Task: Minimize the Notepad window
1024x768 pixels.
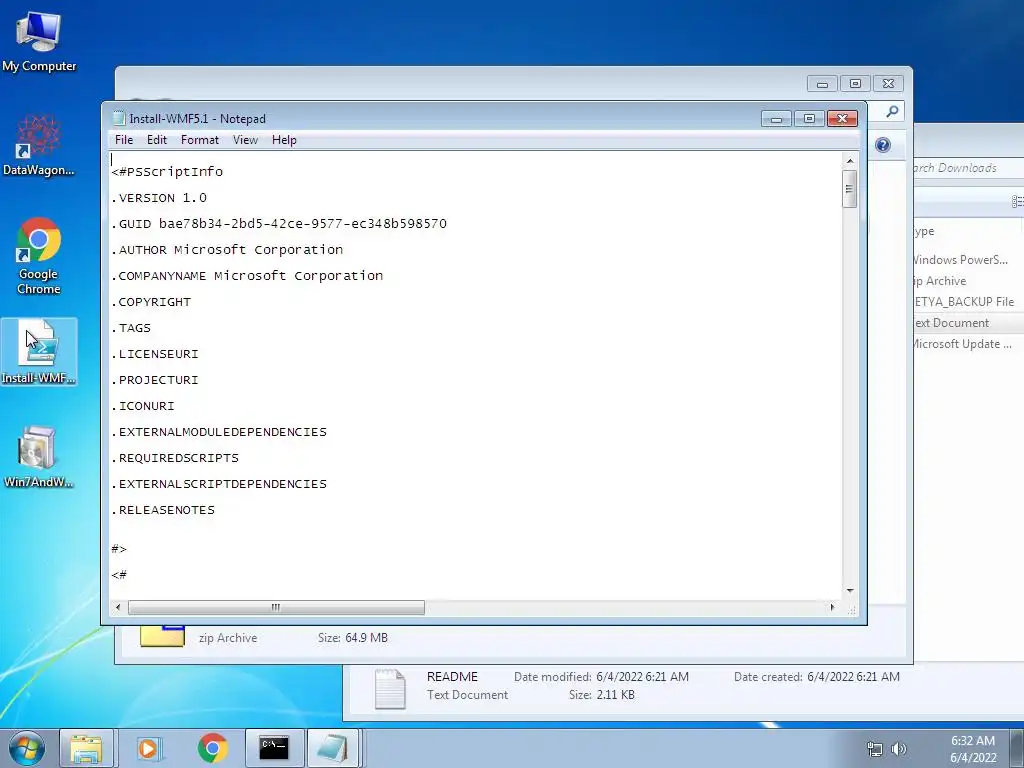Action: click(776, 118)
